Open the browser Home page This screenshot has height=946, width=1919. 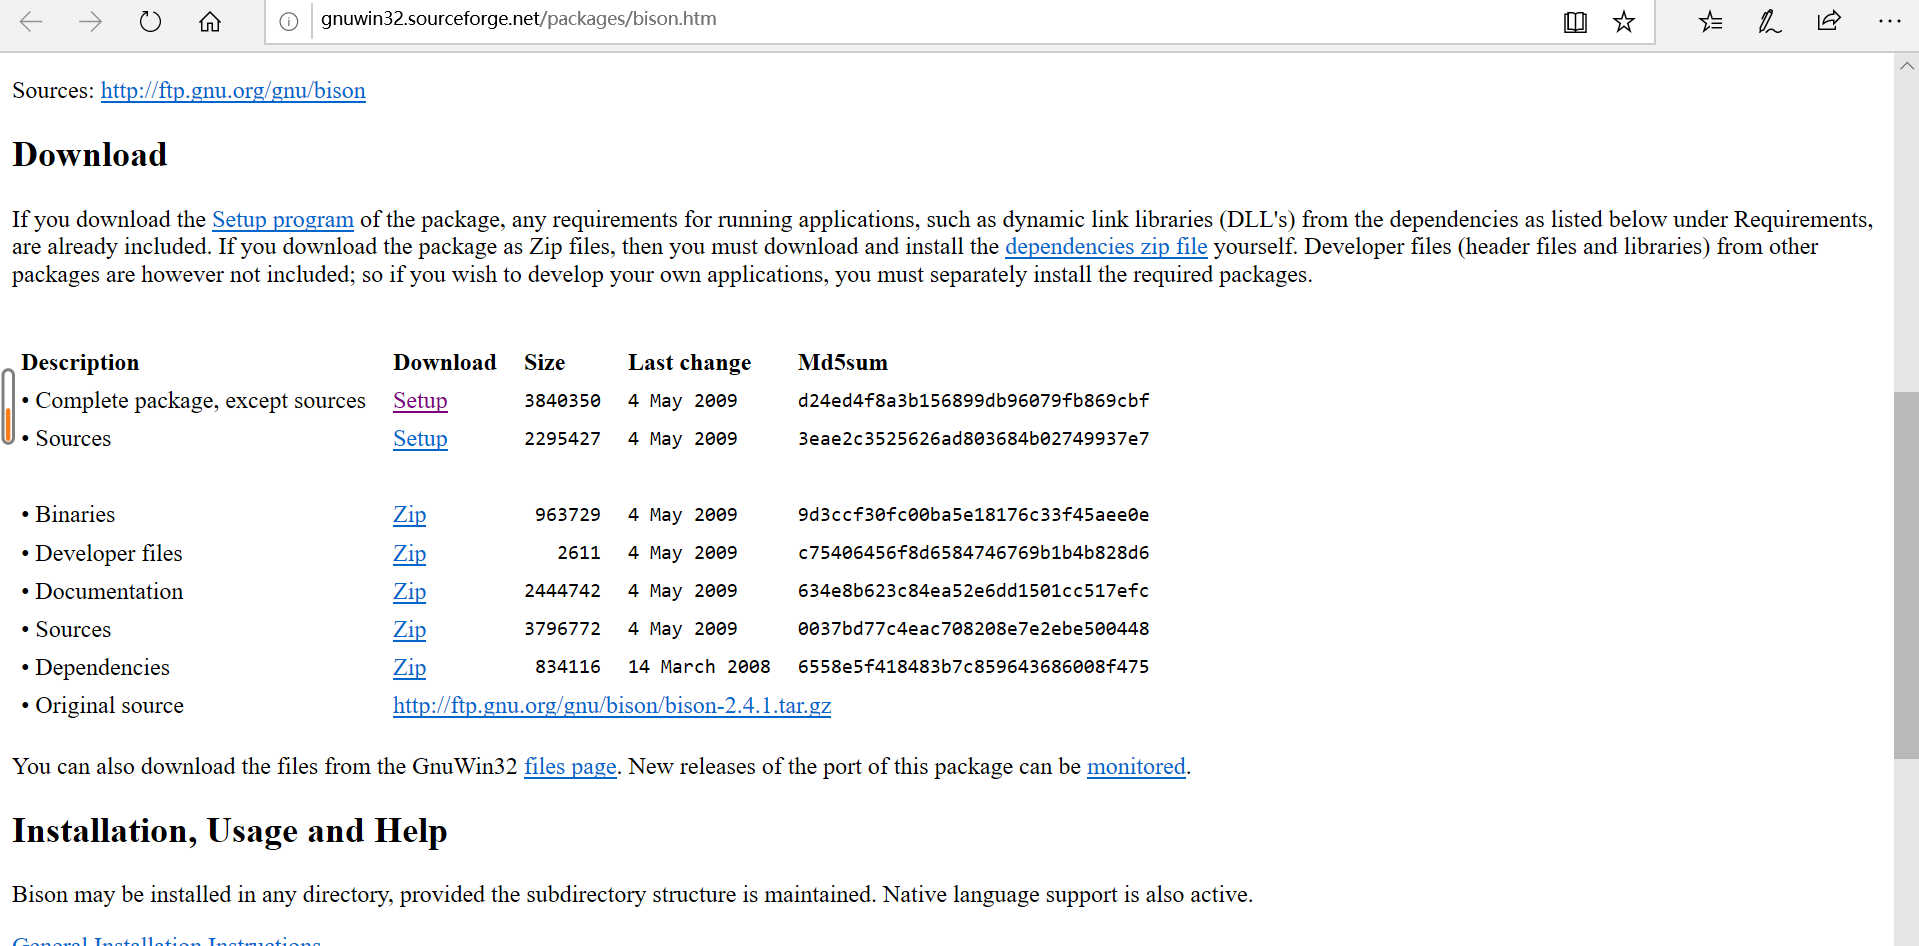point(210,21)
